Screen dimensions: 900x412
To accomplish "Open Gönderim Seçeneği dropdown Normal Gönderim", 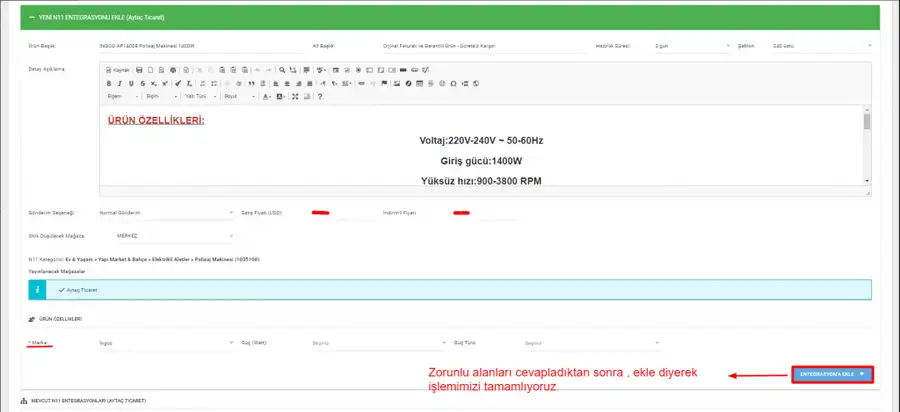I will tap(166, 213).
